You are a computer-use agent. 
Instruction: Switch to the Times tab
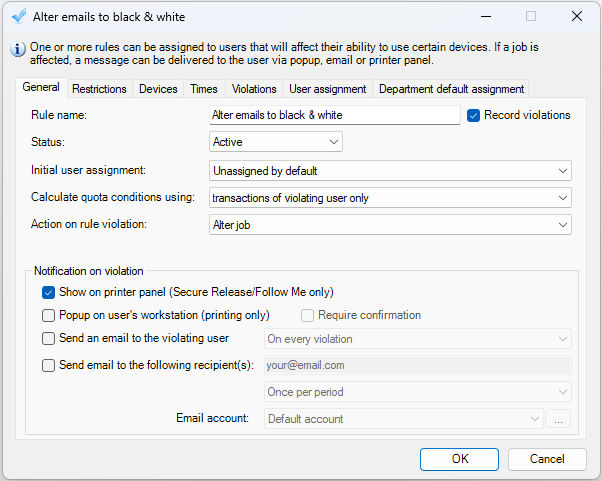tap(204, 89)
